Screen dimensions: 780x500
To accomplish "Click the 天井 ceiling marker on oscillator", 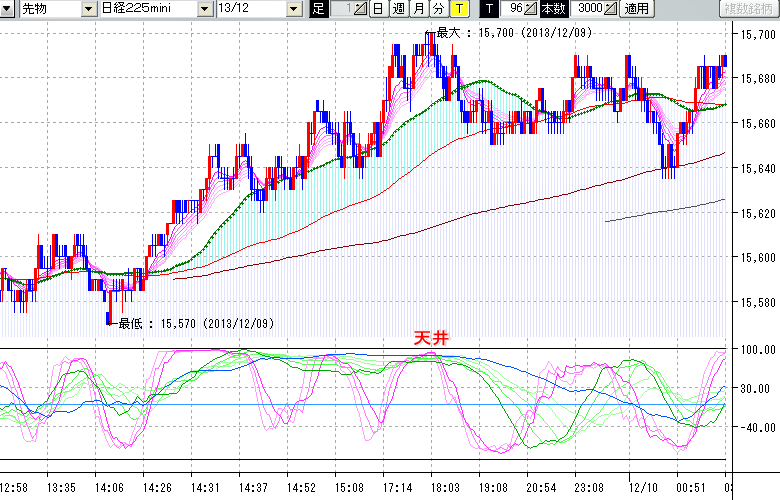I will 432,339.
